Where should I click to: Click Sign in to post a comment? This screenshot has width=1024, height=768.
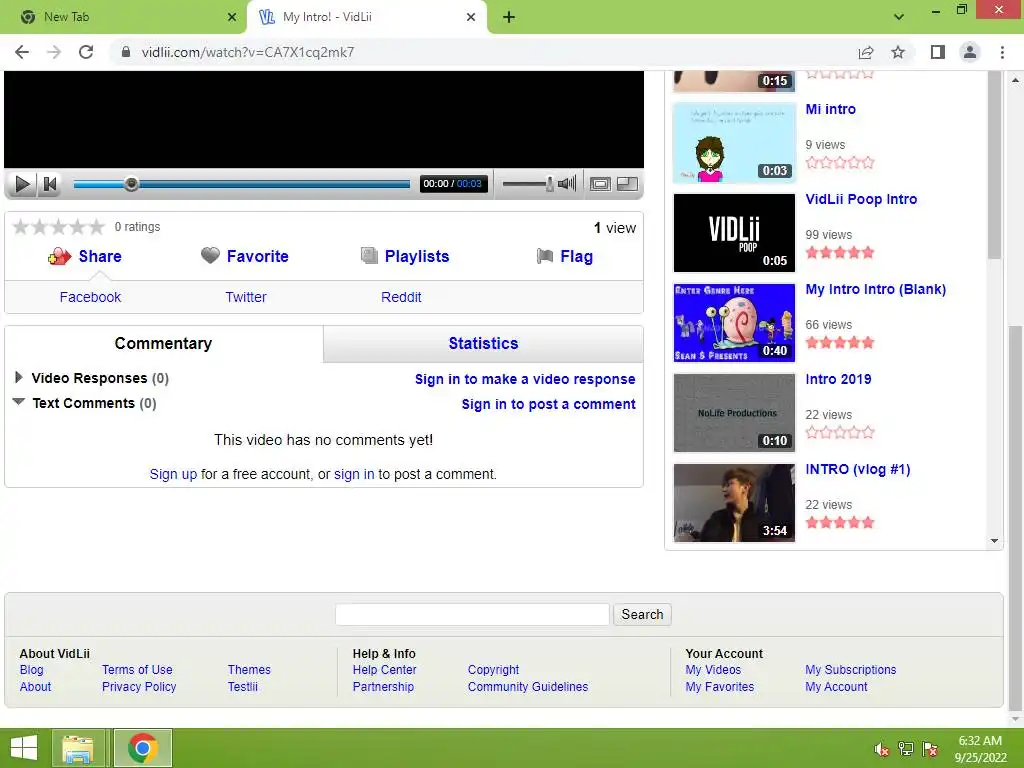[549, 404]
